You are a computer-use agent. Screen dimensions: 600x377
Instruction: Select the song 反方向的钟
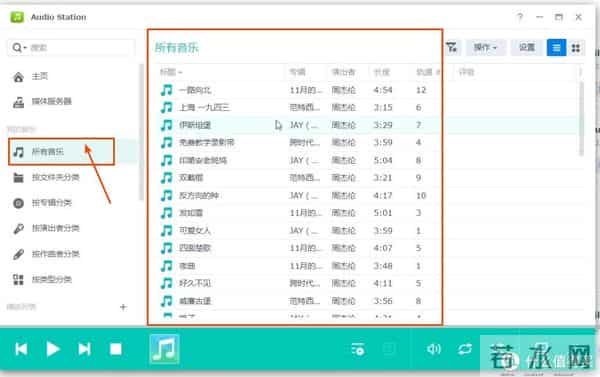click(x=199, y=196)
